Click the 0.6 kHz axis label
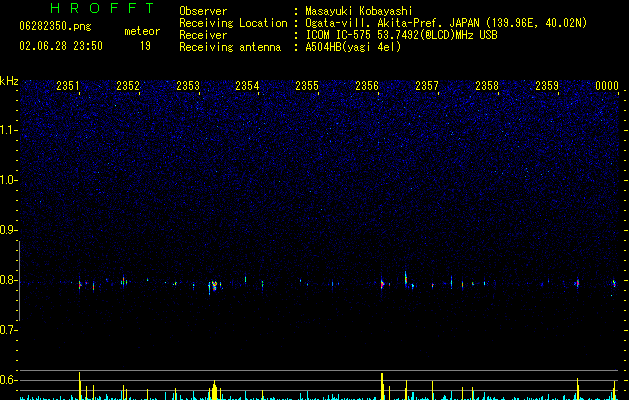Screen dimensions: 629x400 coord(8,380)
